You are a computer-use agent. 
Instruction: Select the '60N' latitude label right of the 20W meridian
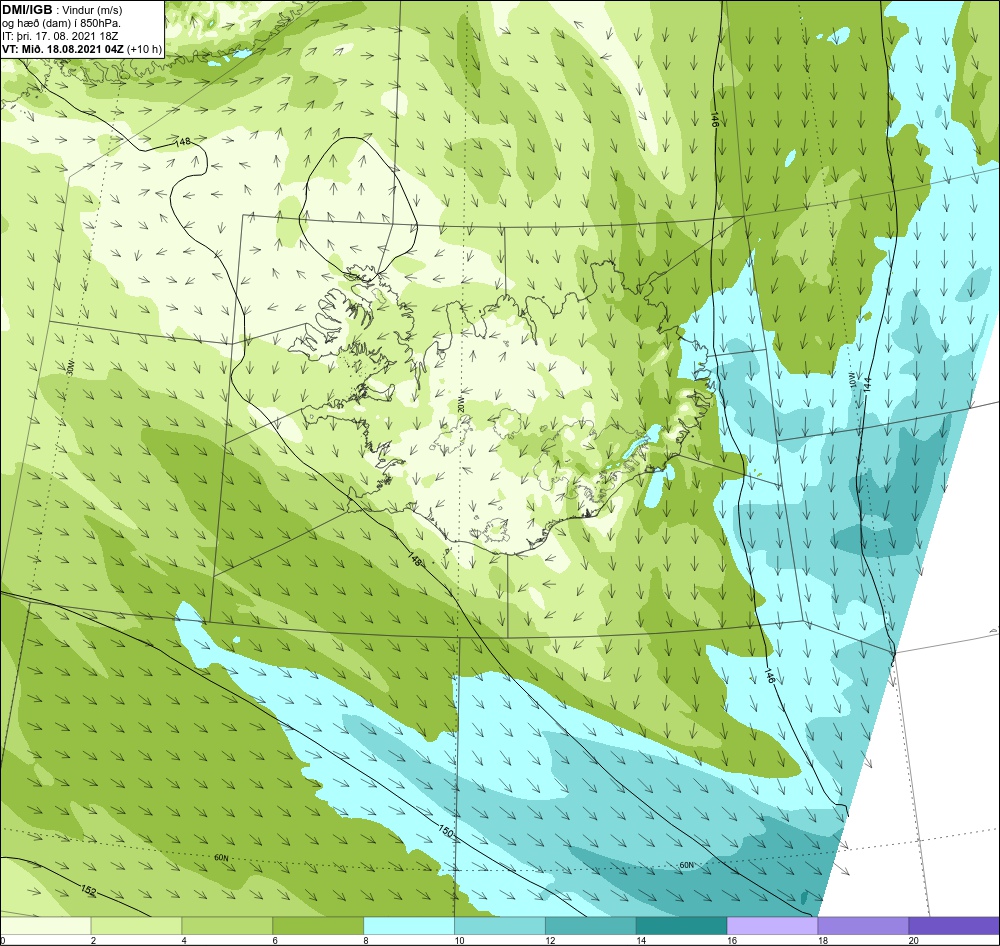686,865
